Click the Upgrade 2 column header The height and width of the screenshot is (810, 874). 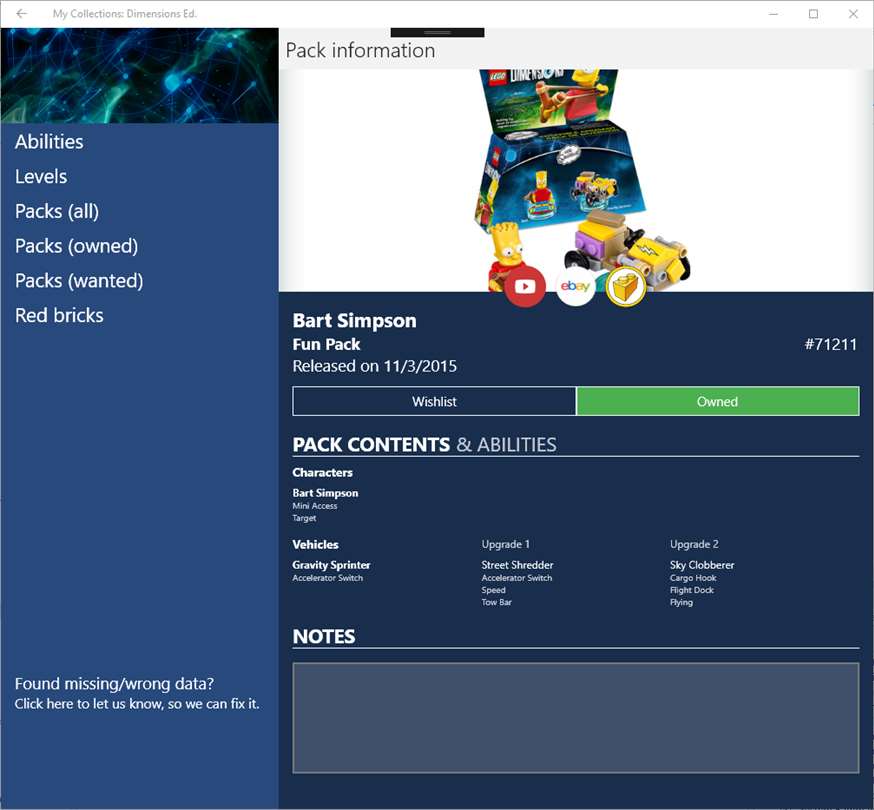[694, 544]
